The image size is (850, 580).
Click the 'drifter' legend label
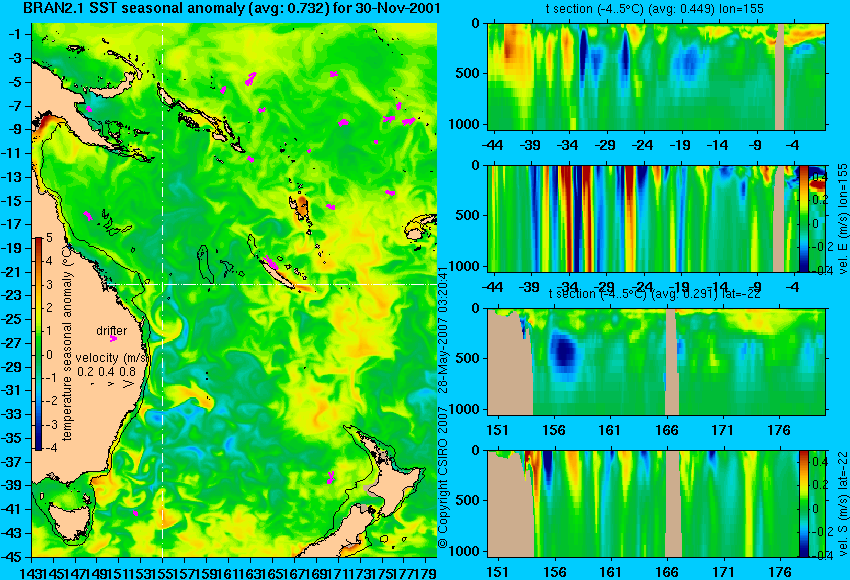point(112,331)
